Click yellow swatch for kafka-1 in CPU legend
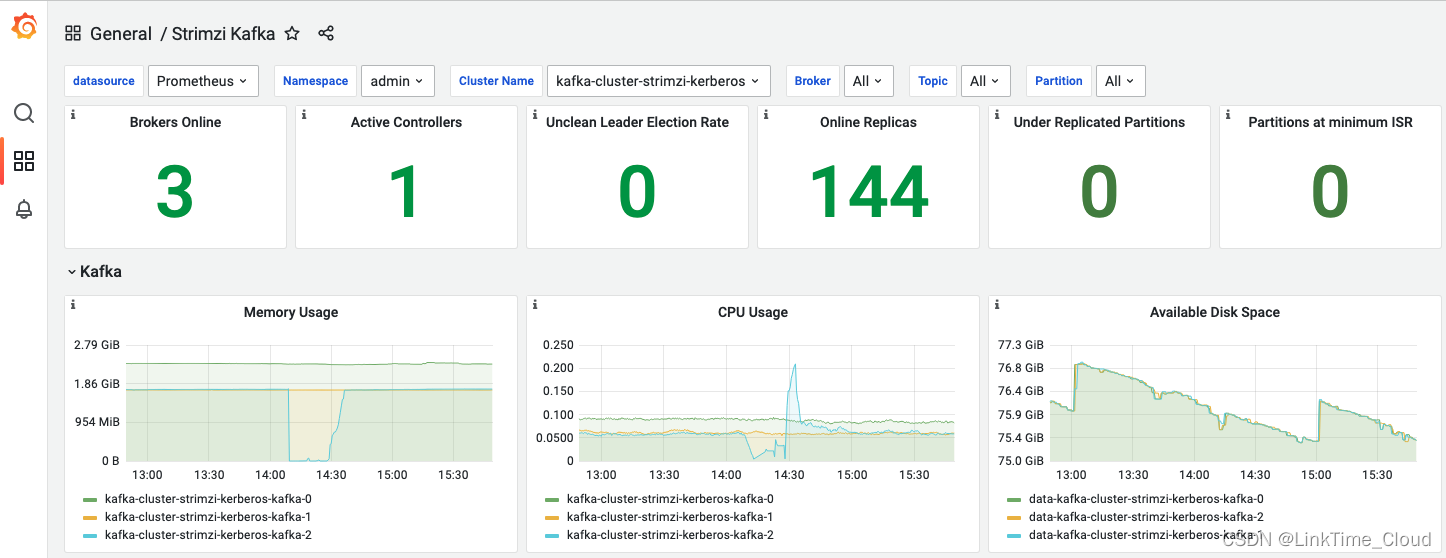Viewport: 1446px width, 558px height. pos(552,518)
